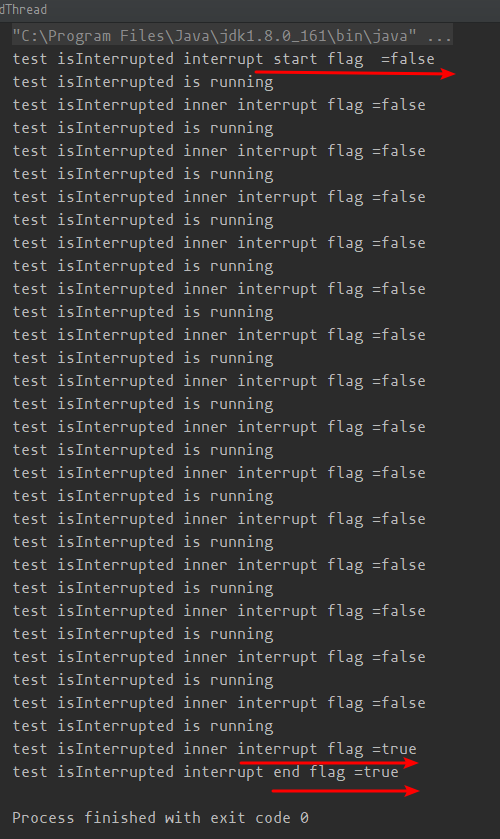This screenshot has width=500, height=839.
Task: Click the java.exe command path line
Action: click(x=232, y=36)
